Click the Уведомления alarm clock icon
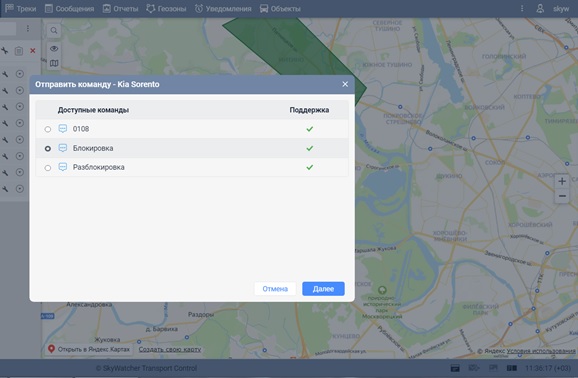 click(x=199, y=8)
